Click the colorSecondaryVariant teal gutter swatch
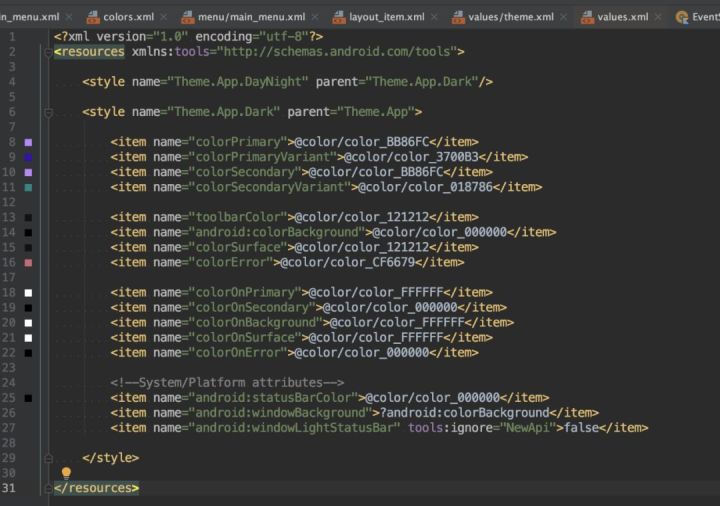The image size is (720, 506). [x=28, y=187]
